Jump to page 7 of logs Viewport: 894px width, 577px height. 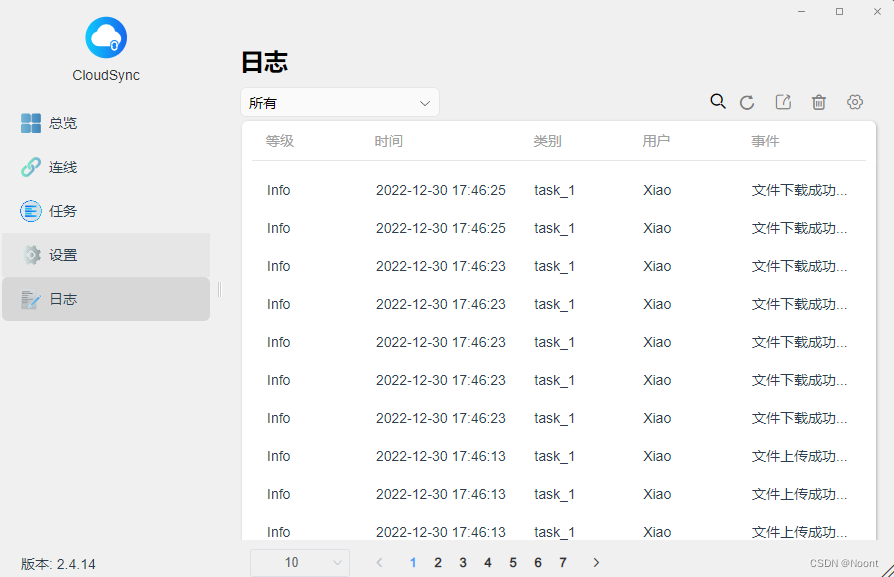click(x=563, y=563)
